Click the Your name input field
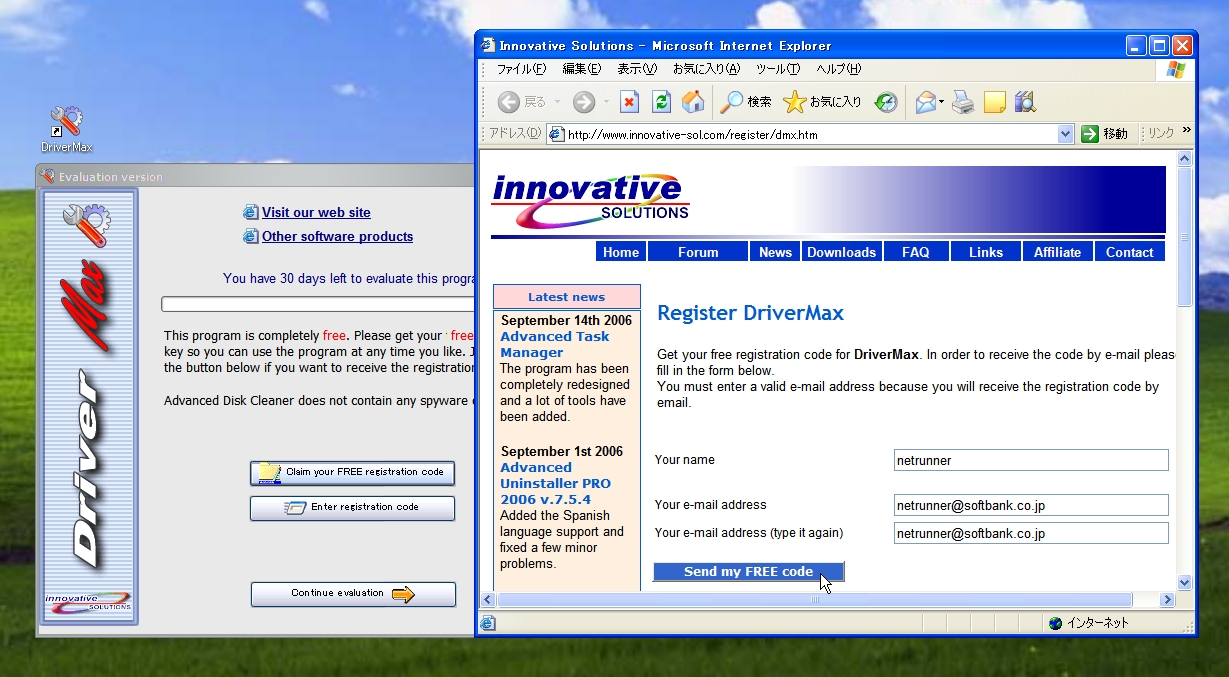This screenshot has width=1229, height=677. click(x=1031, y=460)
